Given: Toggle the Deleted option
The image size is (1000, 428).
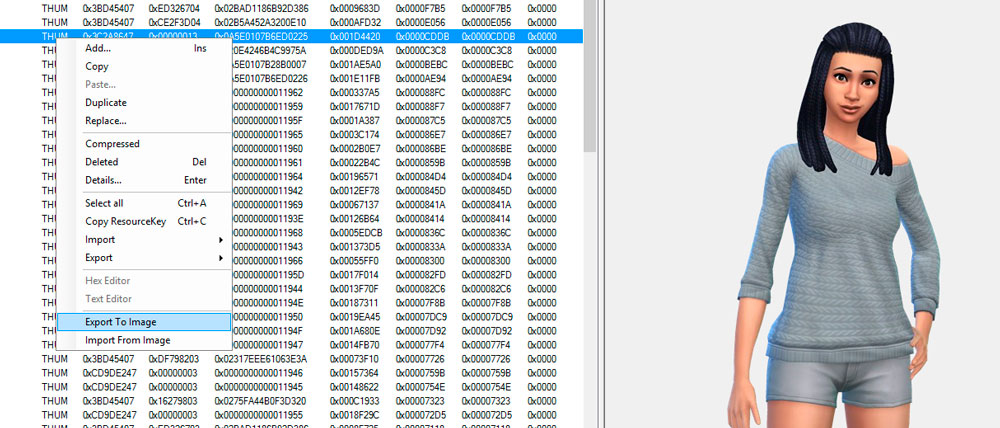Looking at the screenshot, I should 102,162.
